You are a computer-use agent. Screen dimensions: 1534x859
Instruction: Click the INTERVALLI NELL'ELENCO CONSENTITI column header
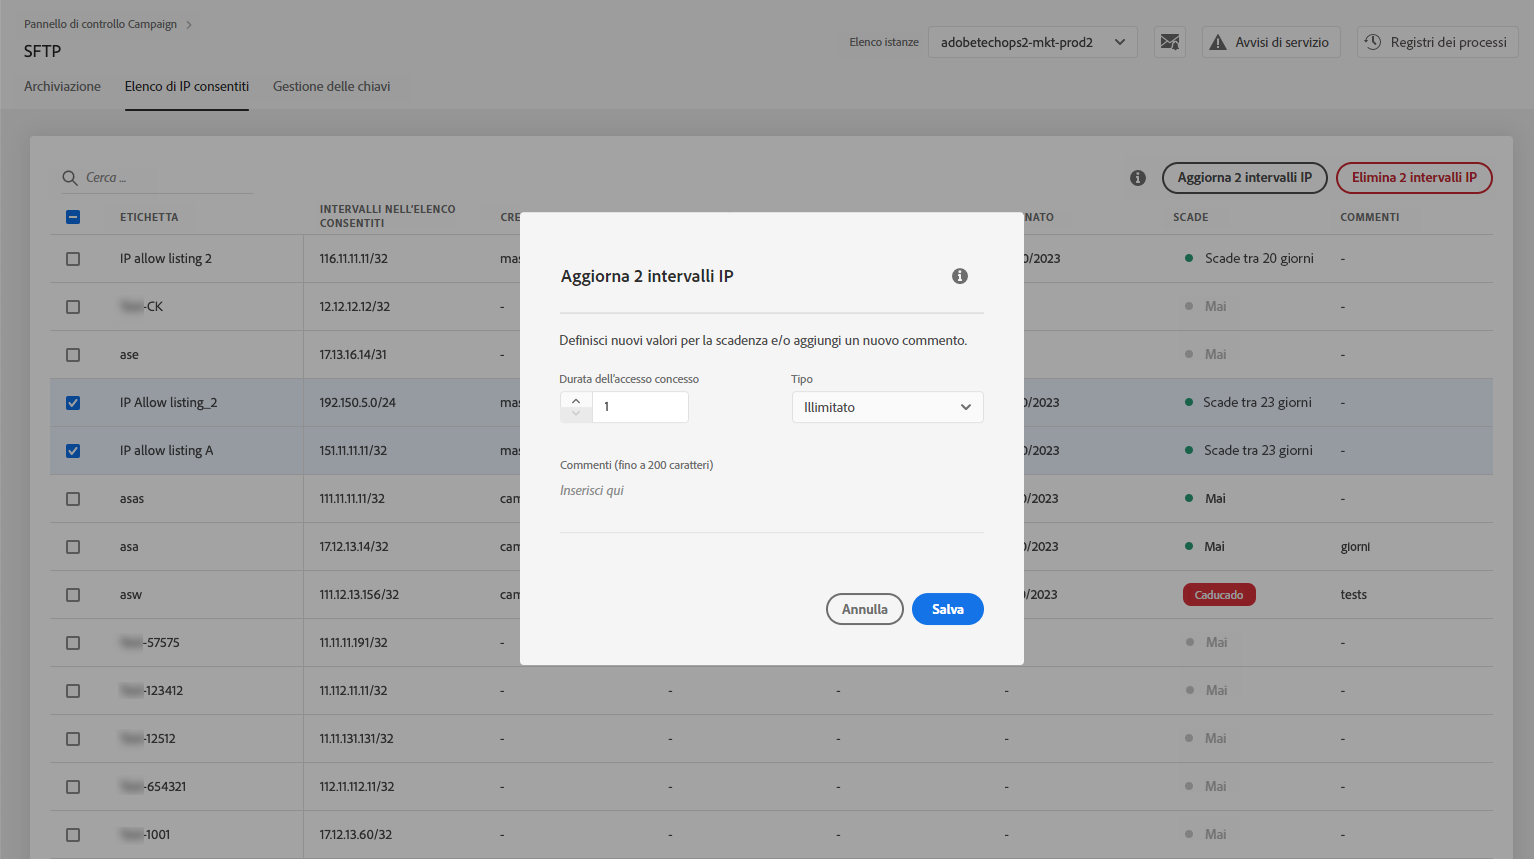coord(388,216)
